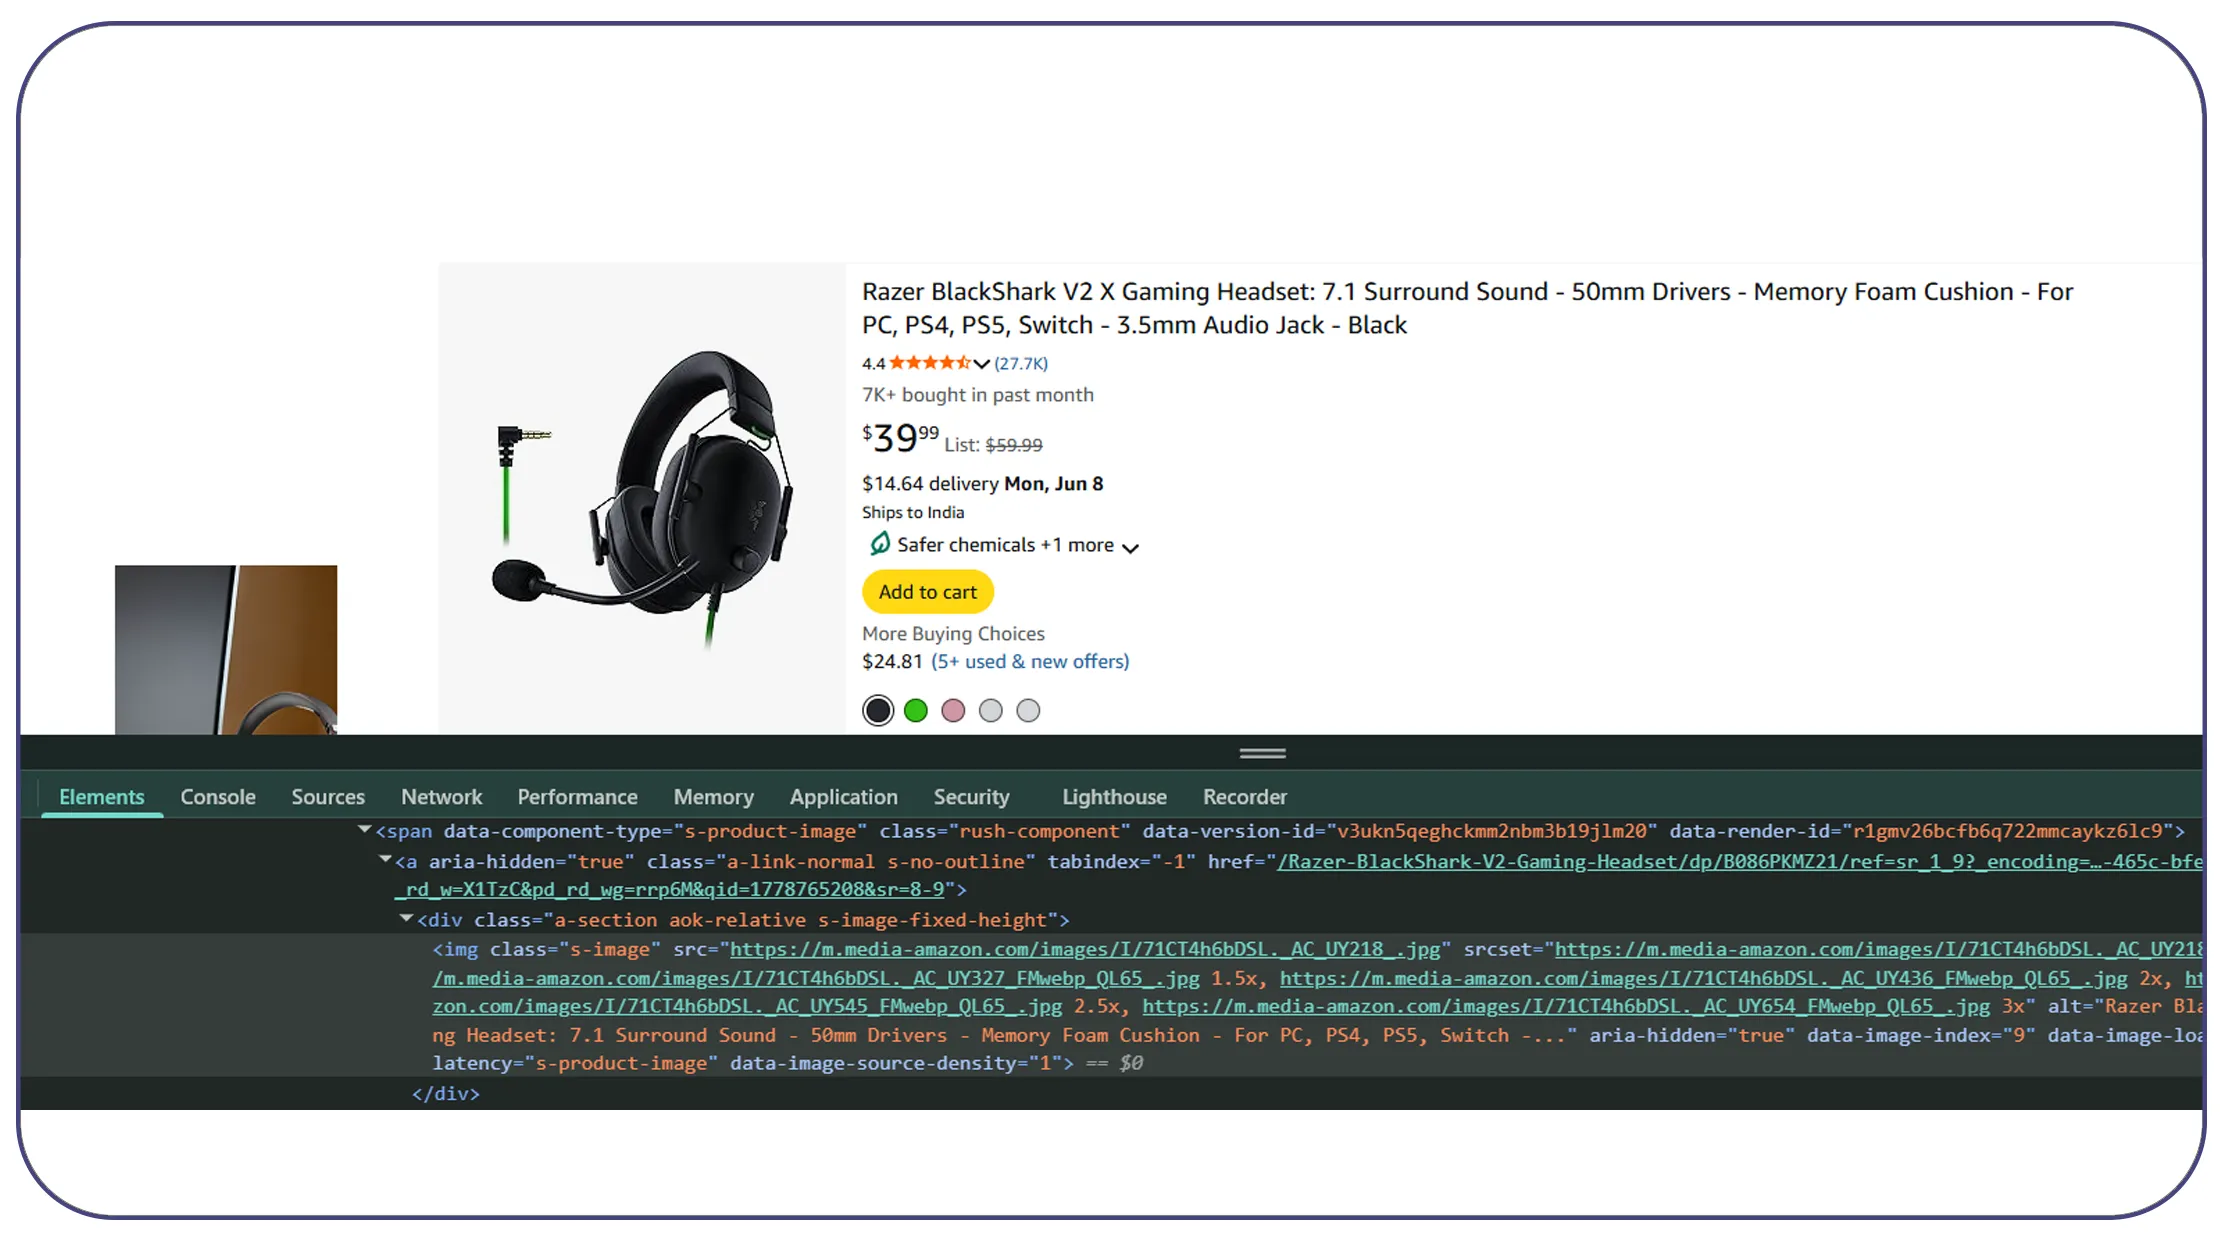The height and width of the screenshot is (1240, 2223).
Task: Select the Recorder tab
Action: click(x=1244, y=797)
